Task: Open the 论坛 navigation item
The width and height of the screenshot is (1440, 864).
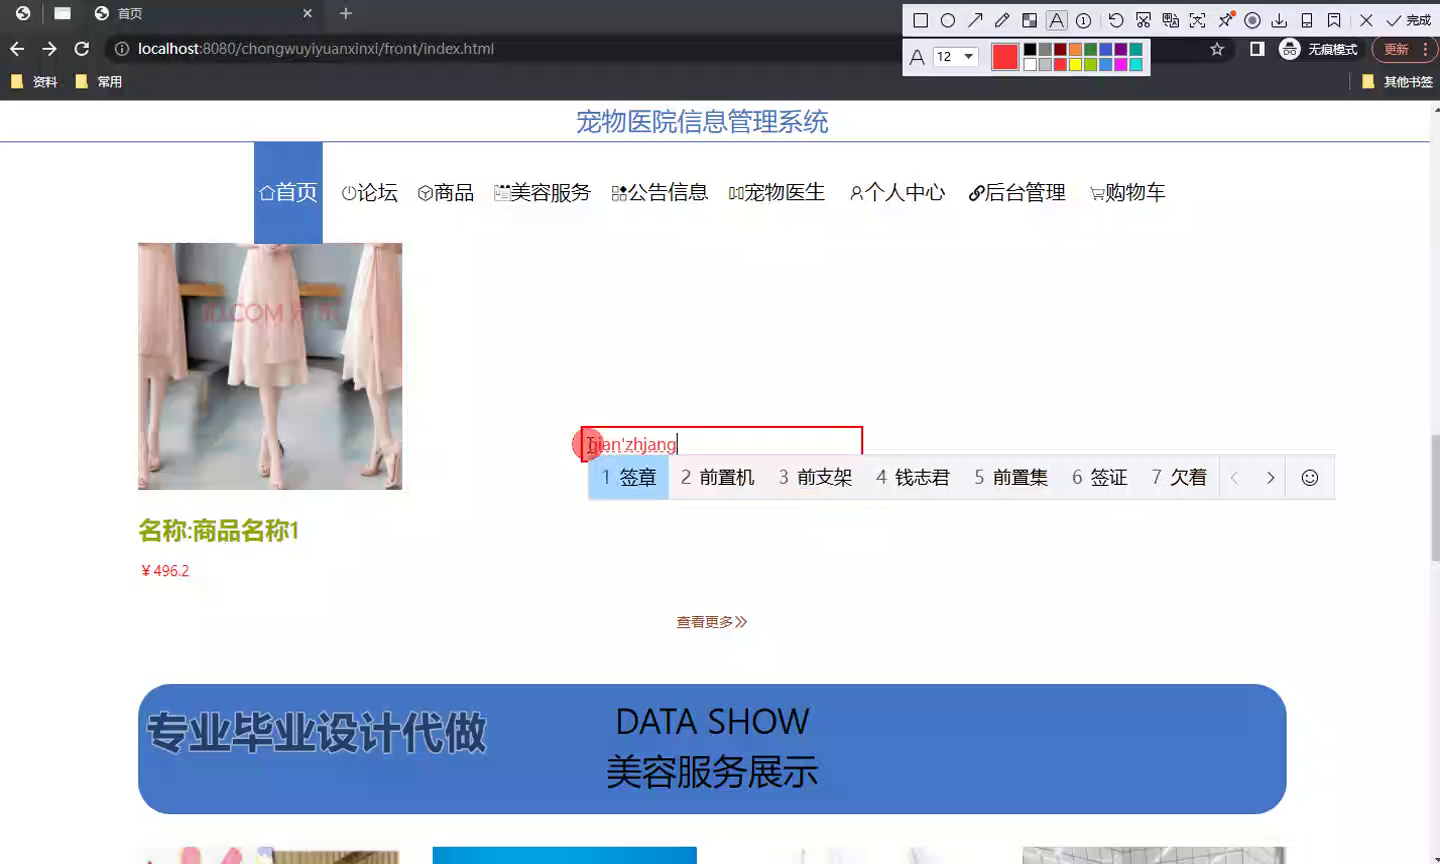Action: 370,192
